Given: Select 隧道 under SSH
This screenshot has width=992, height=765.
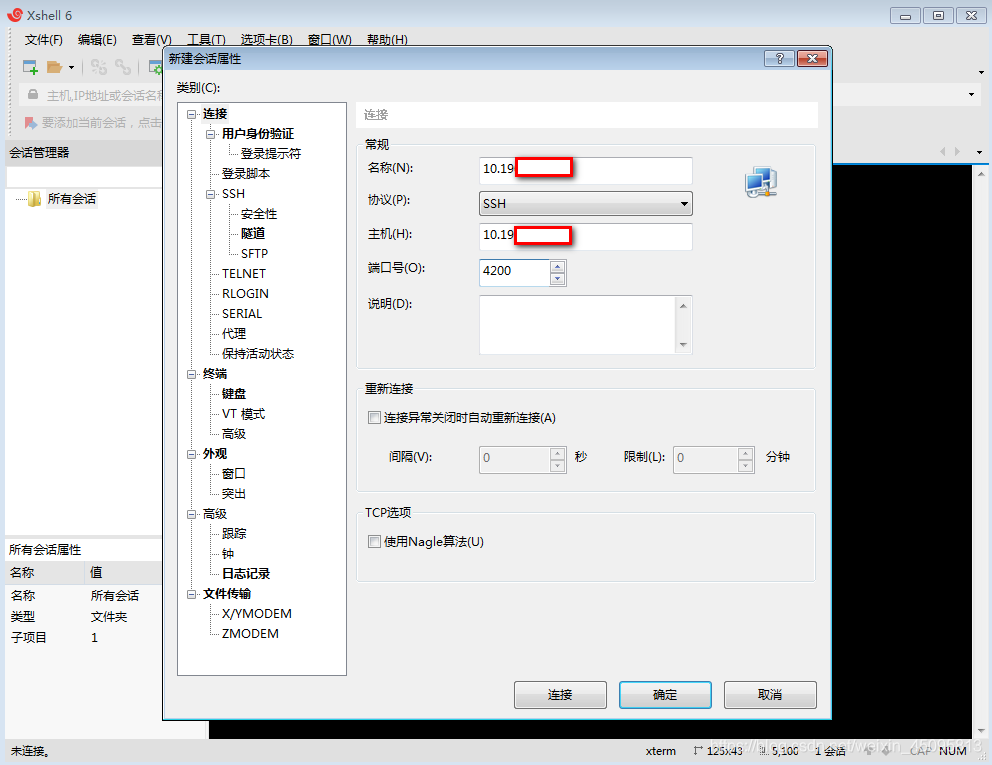Looking at the screenshot, I should point(253,233).
